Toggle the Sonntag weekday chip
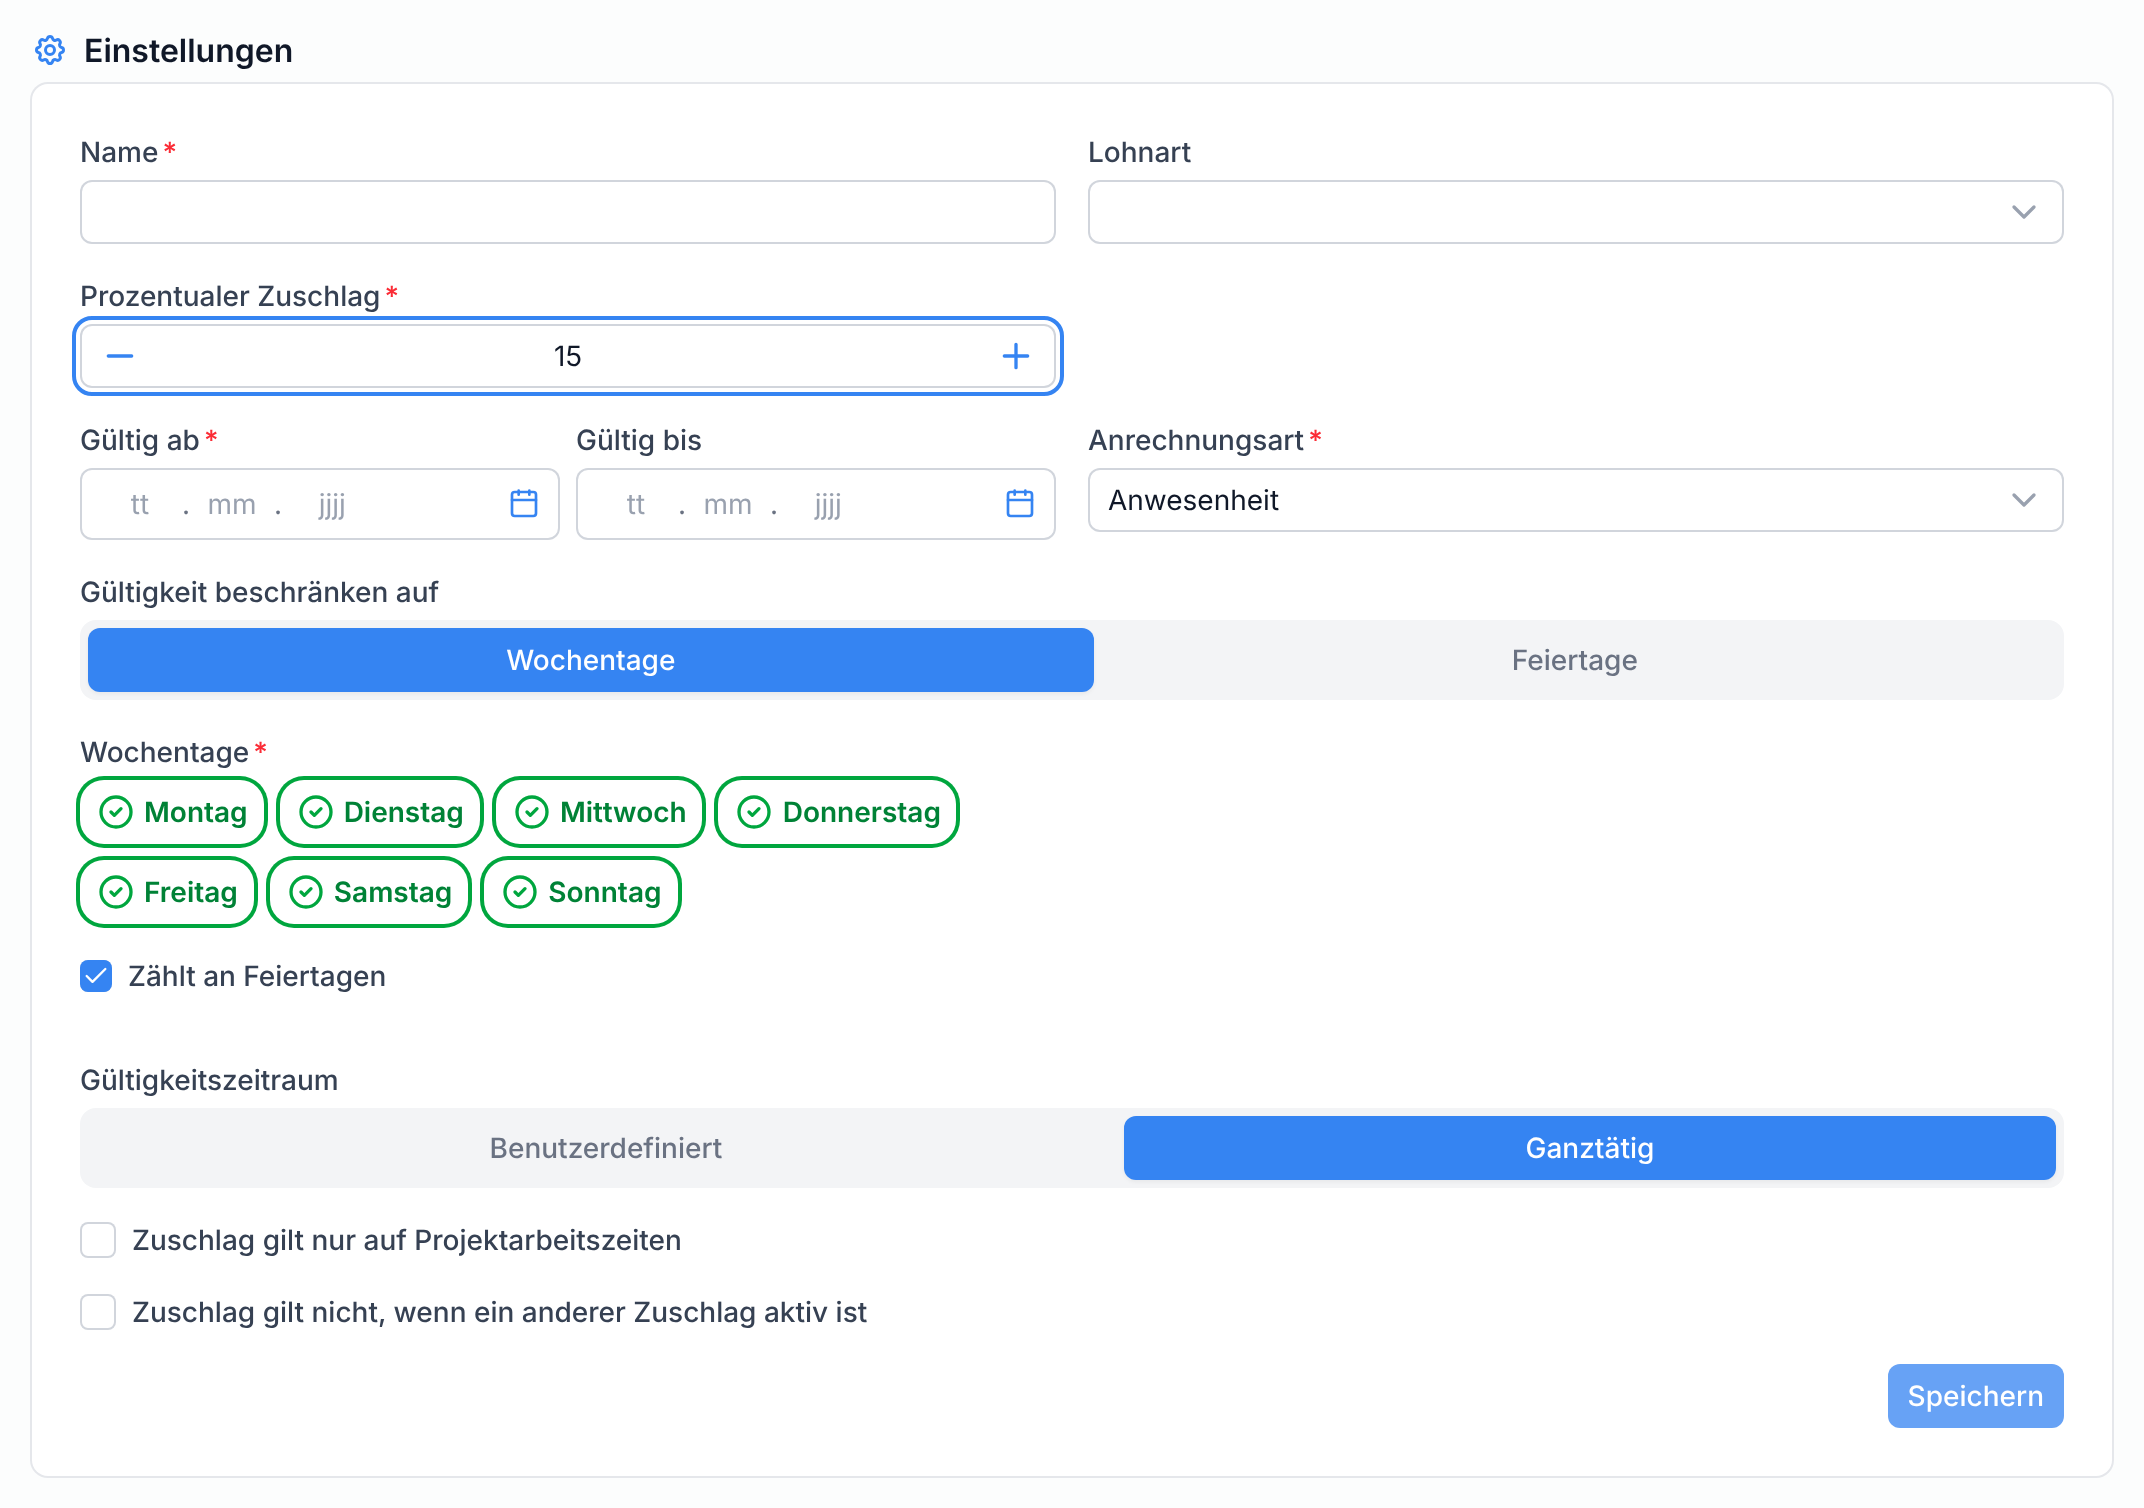 point(581,892)
